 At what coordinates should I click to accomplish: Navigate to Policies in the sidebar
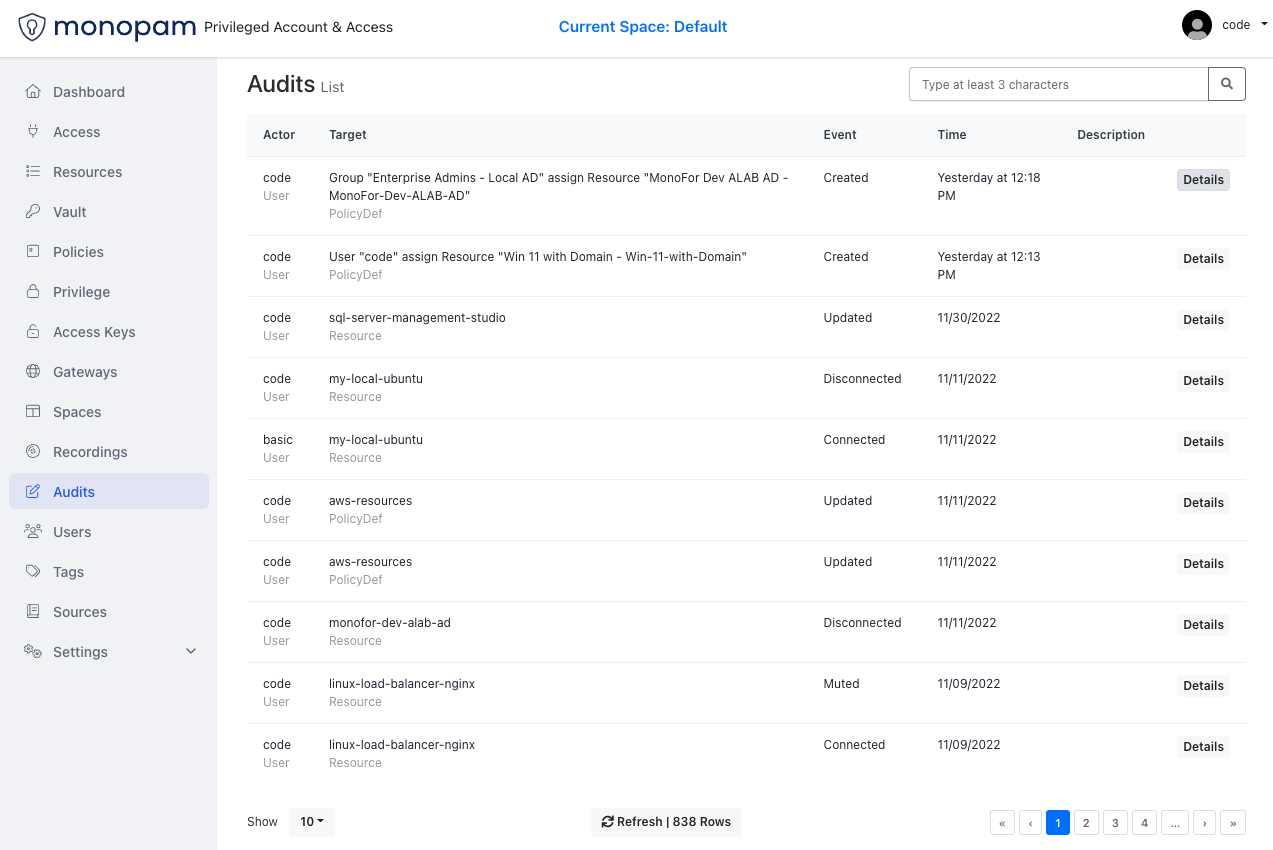[78, 252]
